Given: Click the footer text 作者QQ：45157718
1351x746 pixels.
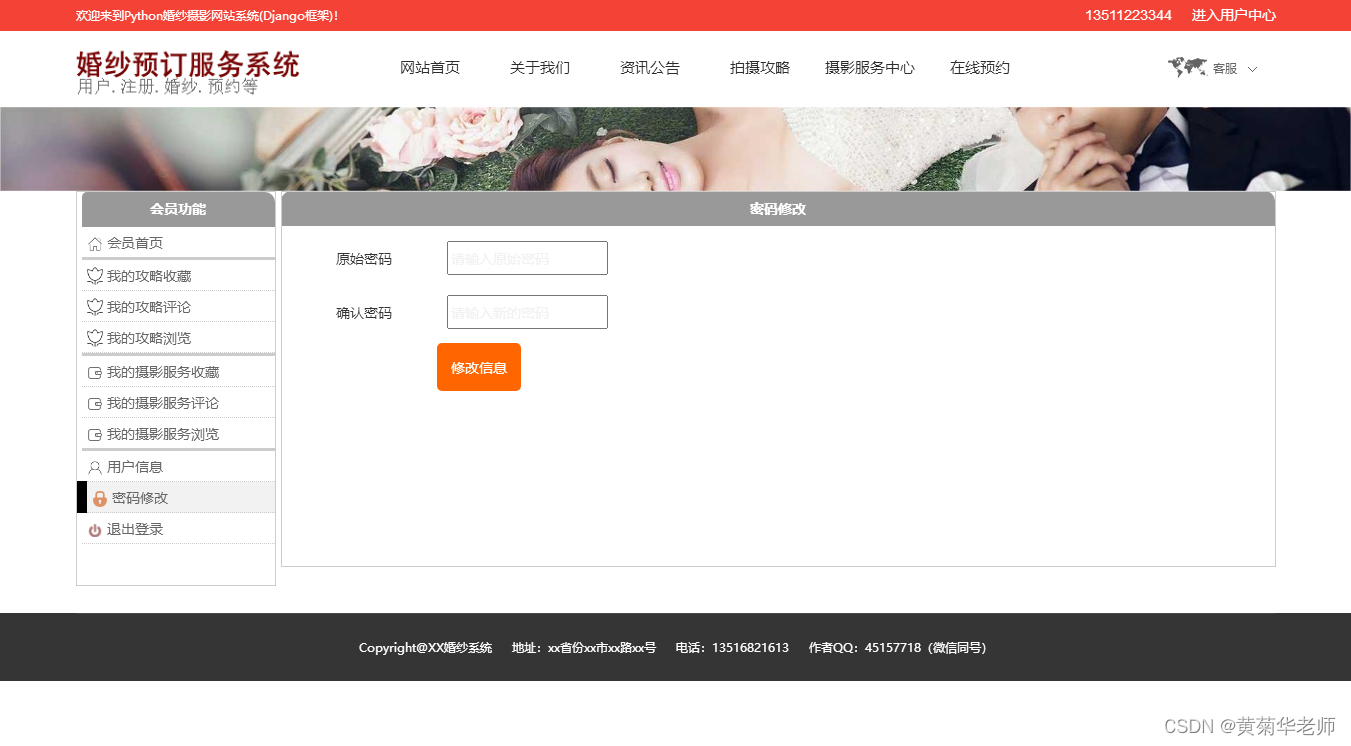Looking at the screenshot, I should click(898, 648).
